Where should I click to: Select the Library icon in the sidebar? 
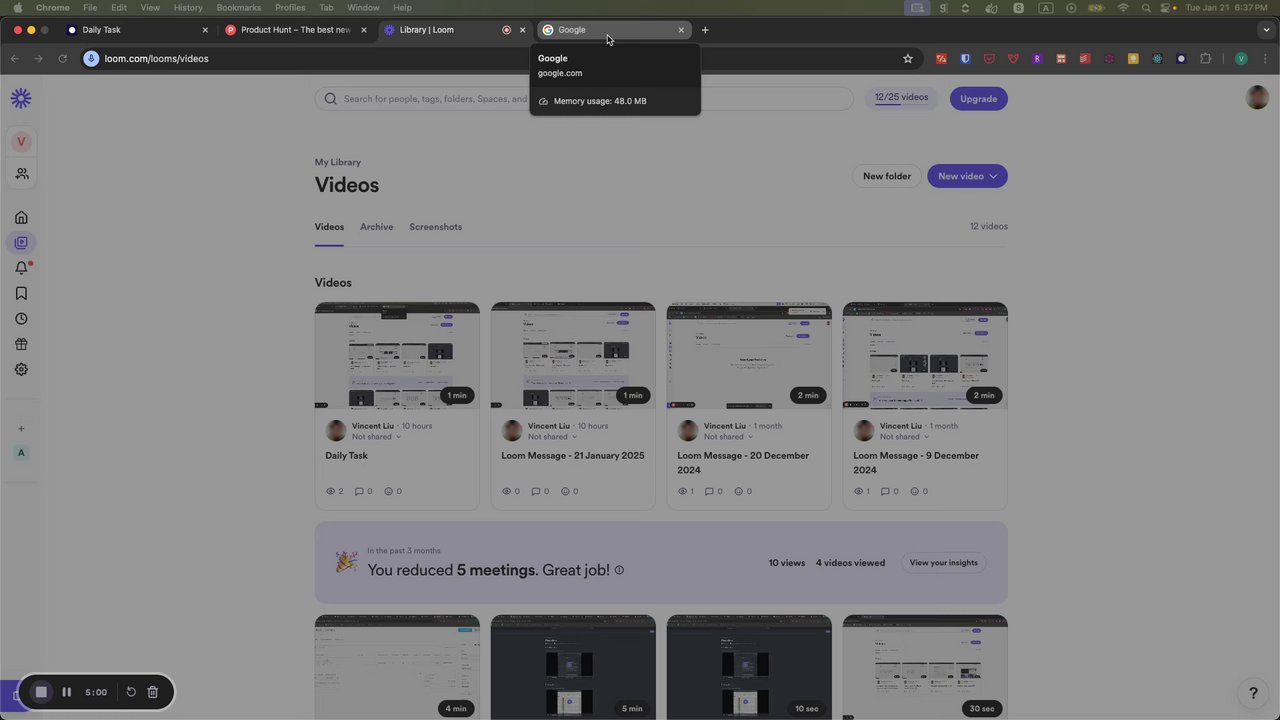[x=21, y=243]
